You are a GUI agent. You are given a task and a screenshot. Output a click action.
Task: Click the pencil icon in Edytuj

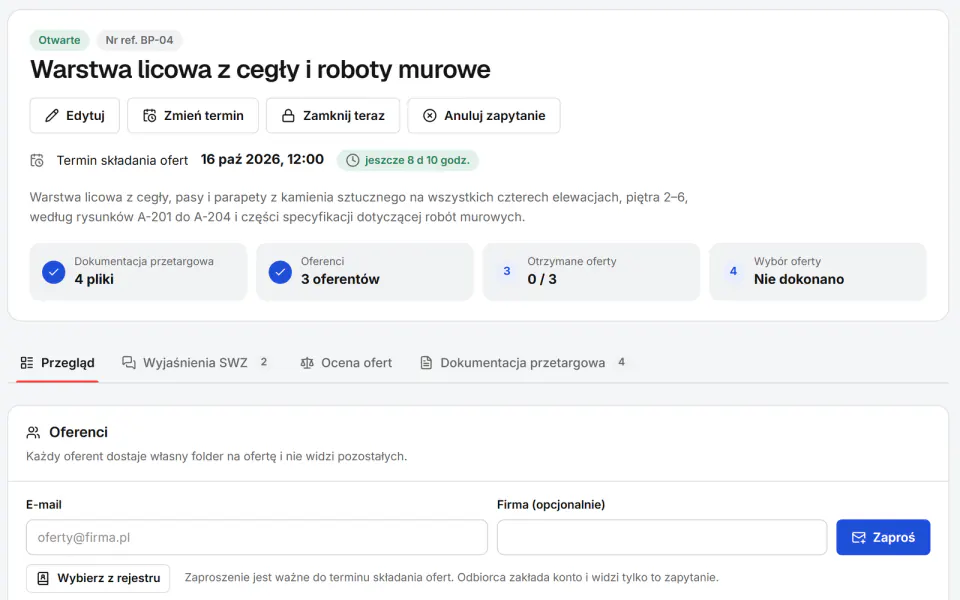click(52, 116)
